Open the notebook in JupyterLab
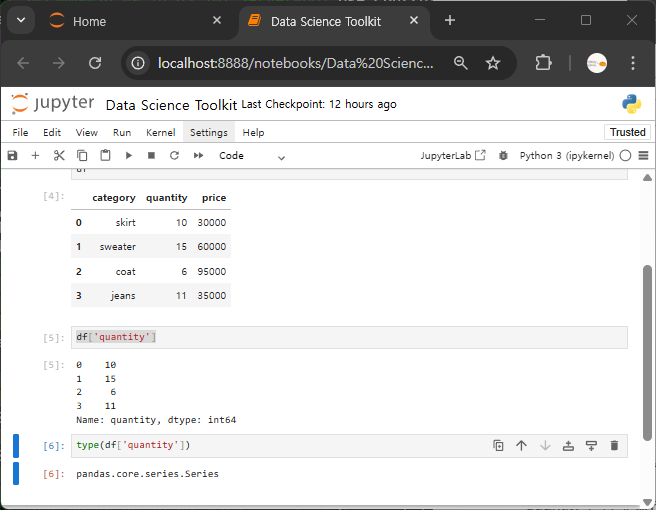This screenshot has width=656, height=510. [453, 156]
